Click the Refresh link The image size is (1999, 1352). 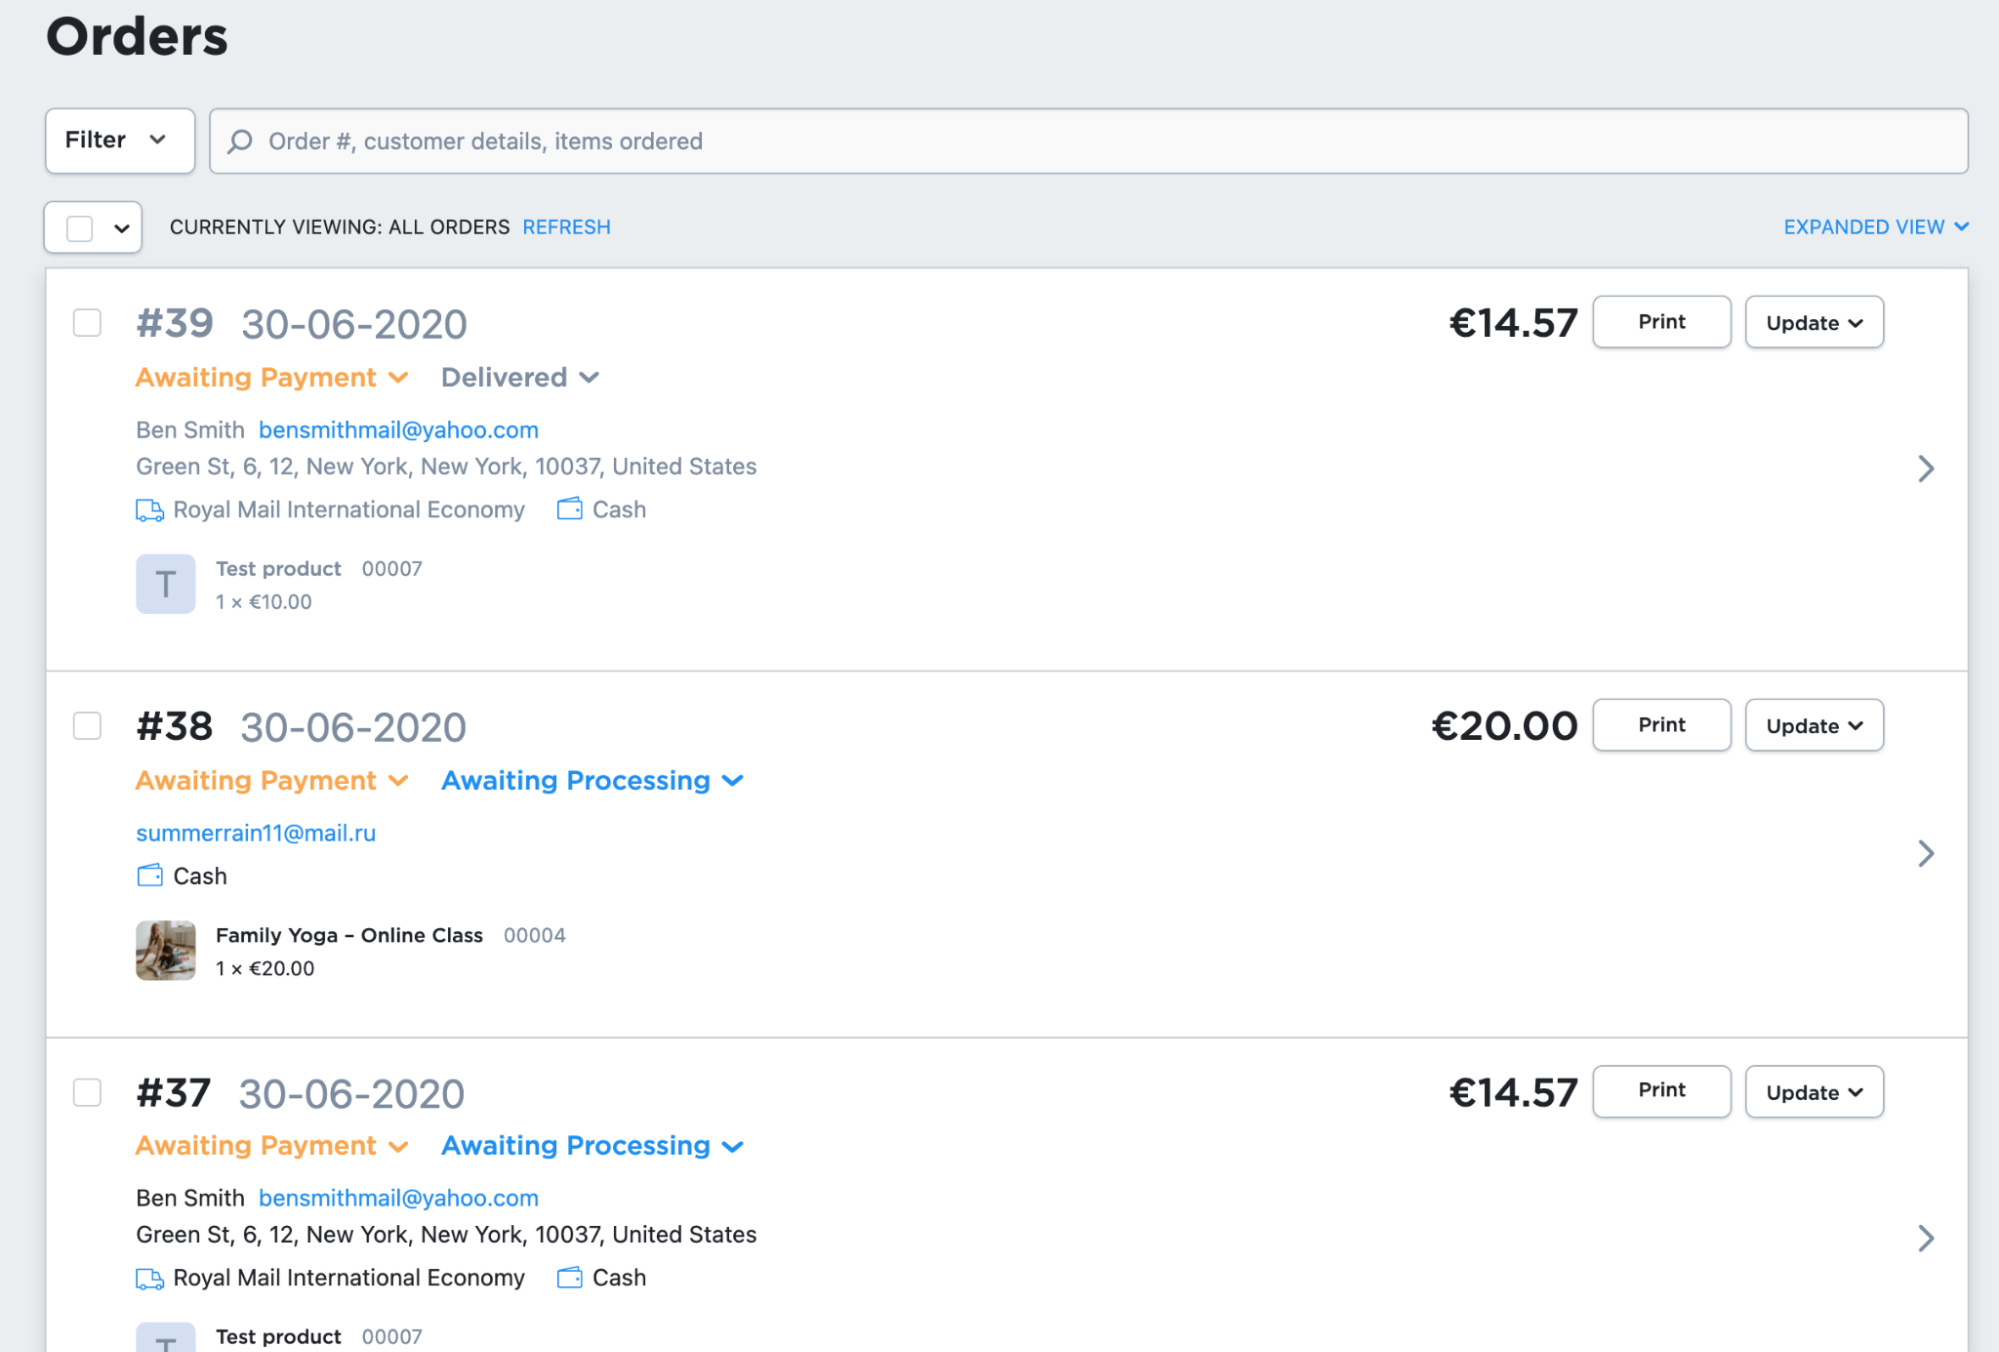[x=566, y=227]
